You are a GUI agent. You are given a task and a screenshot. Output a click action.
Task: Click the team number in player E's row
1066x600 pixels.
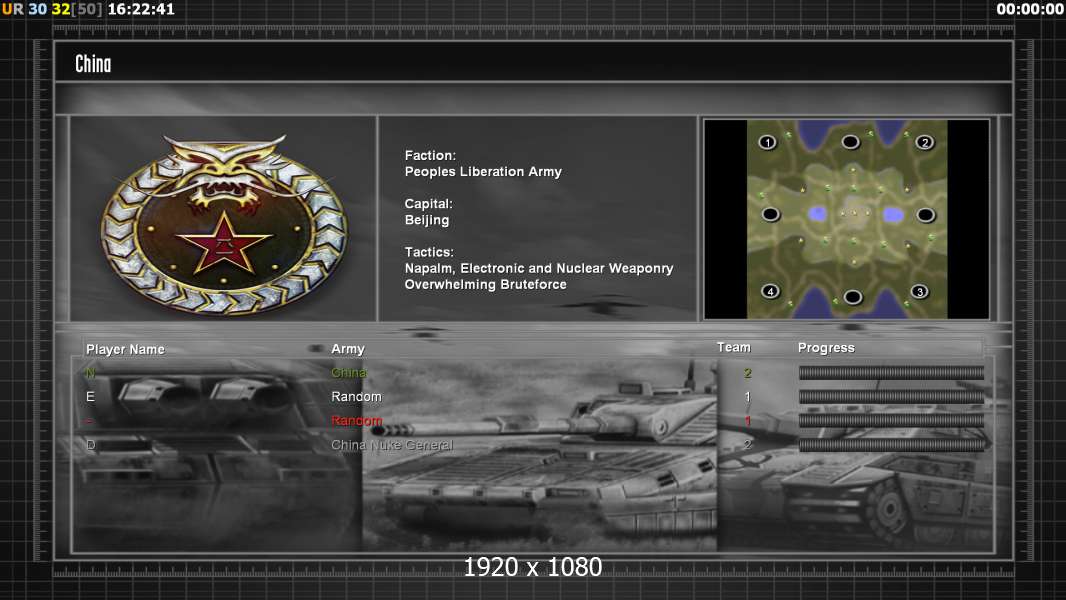point(747,396)
